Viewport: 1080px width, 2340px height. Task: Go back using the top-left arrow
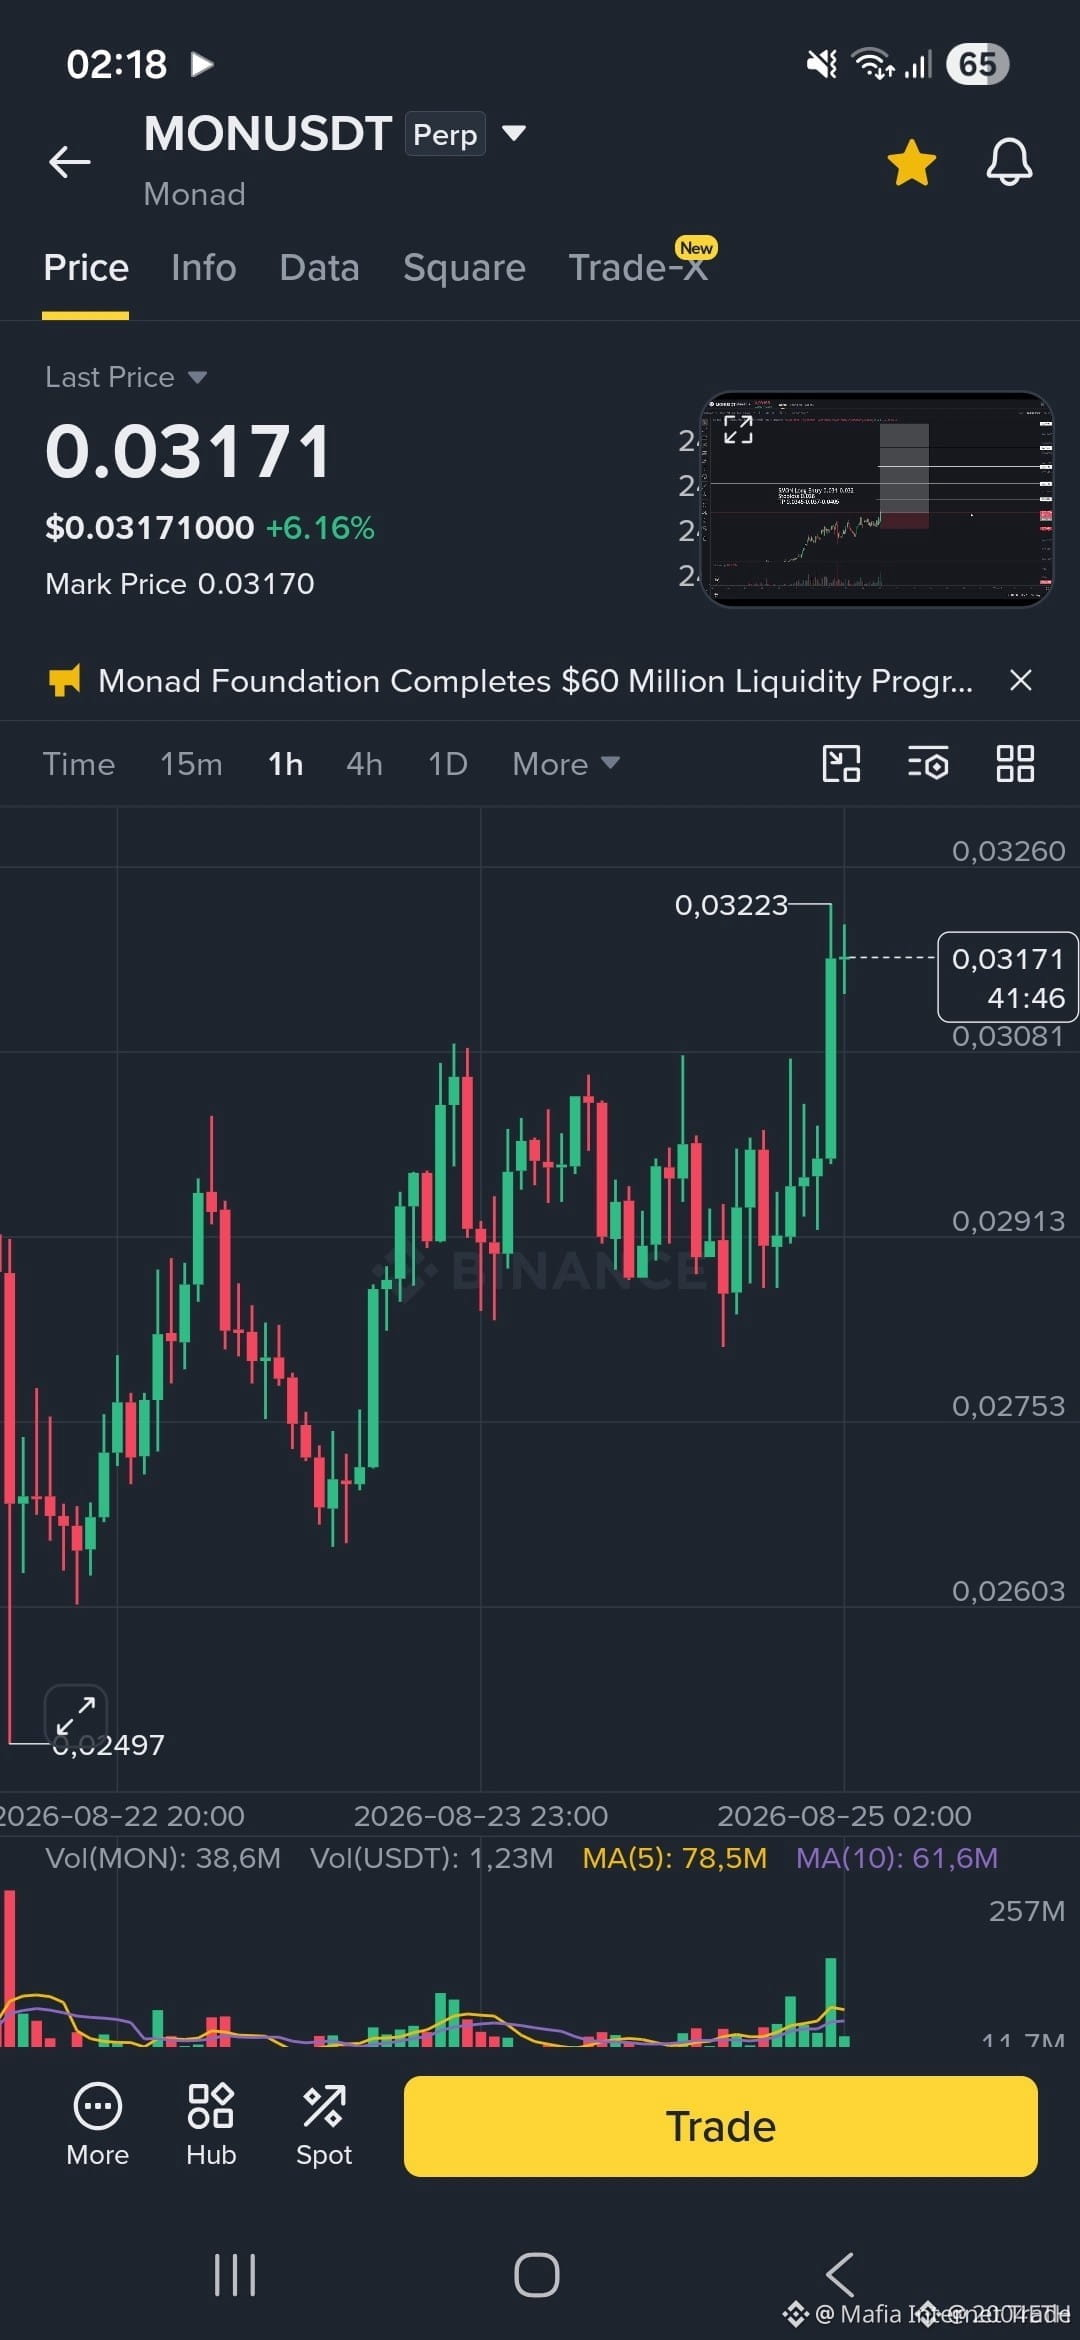70,161
